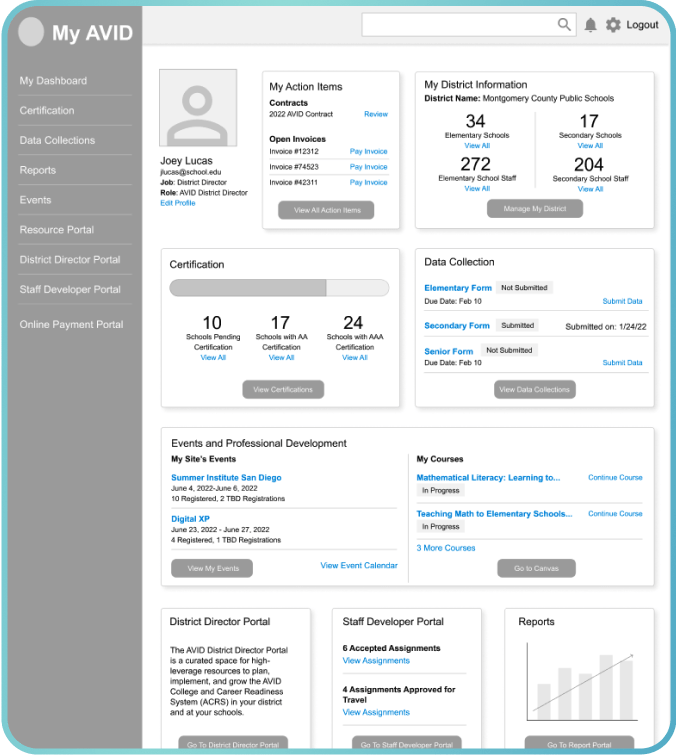Image resolution: width=676 pixels, height=755 pixels.
Task: Click Go To Report Portal button
Action: point(579,744)
